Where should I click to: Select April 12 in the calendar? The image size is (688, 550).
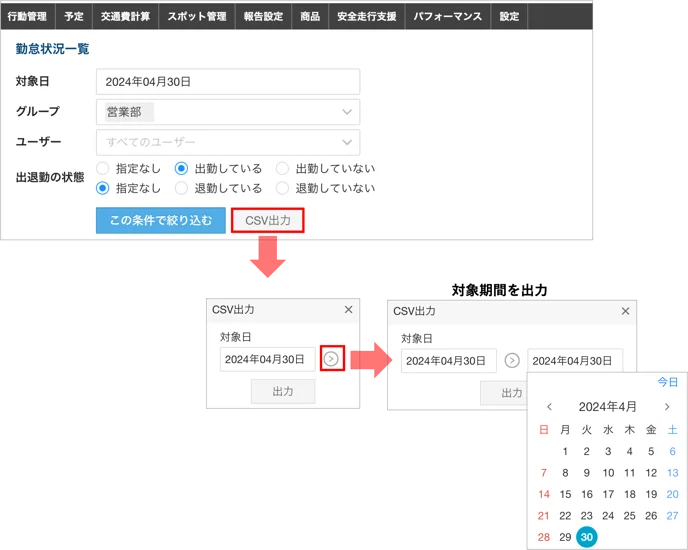(x=651, y=473)
